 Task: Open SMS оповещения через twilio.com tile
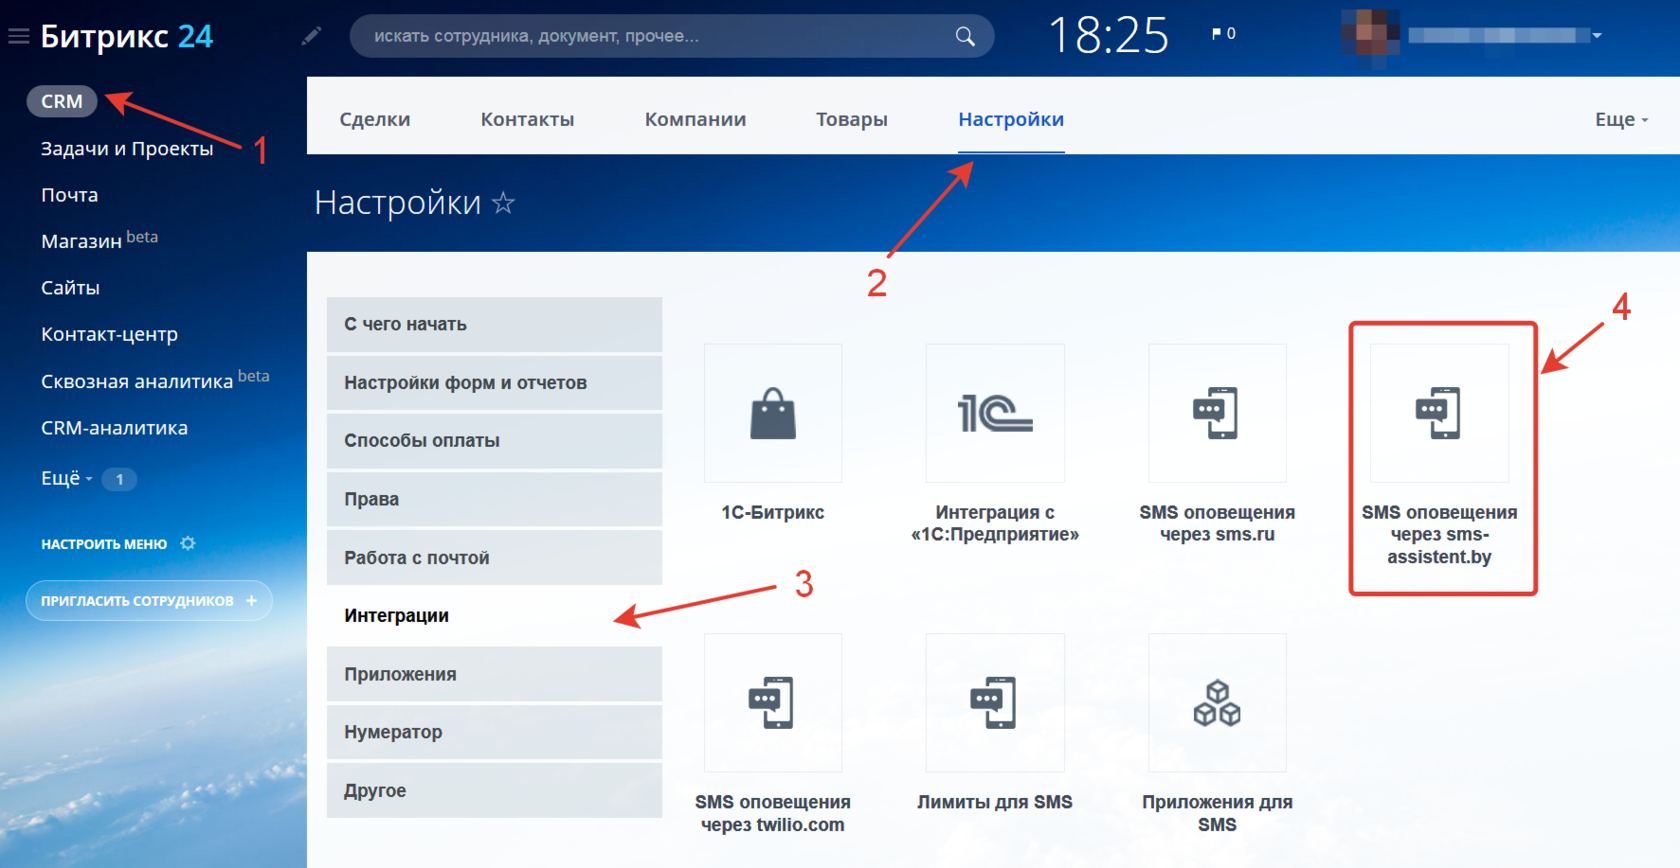click(x=773, y=703)
